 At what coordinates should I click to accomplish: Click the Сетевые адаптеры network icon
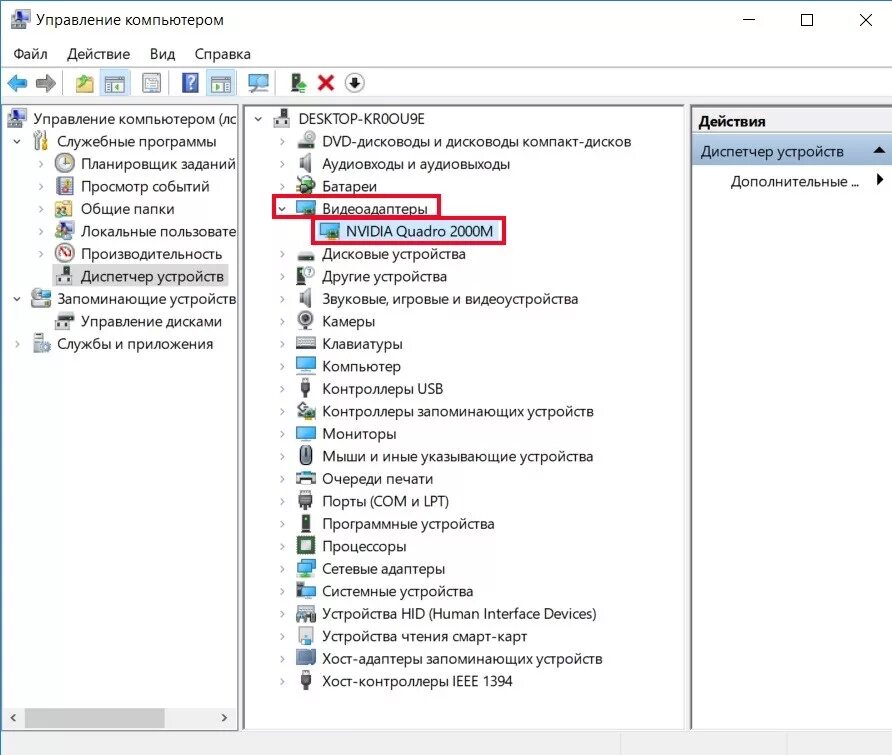point(305,568)
